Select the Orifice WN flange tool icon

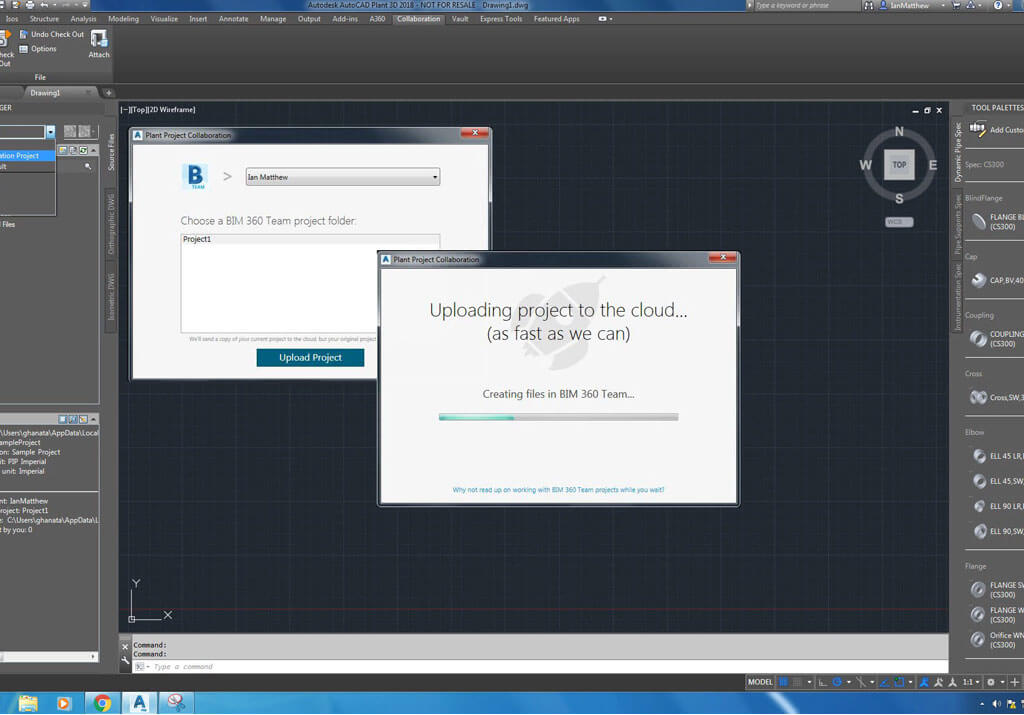tap(978, 639)
